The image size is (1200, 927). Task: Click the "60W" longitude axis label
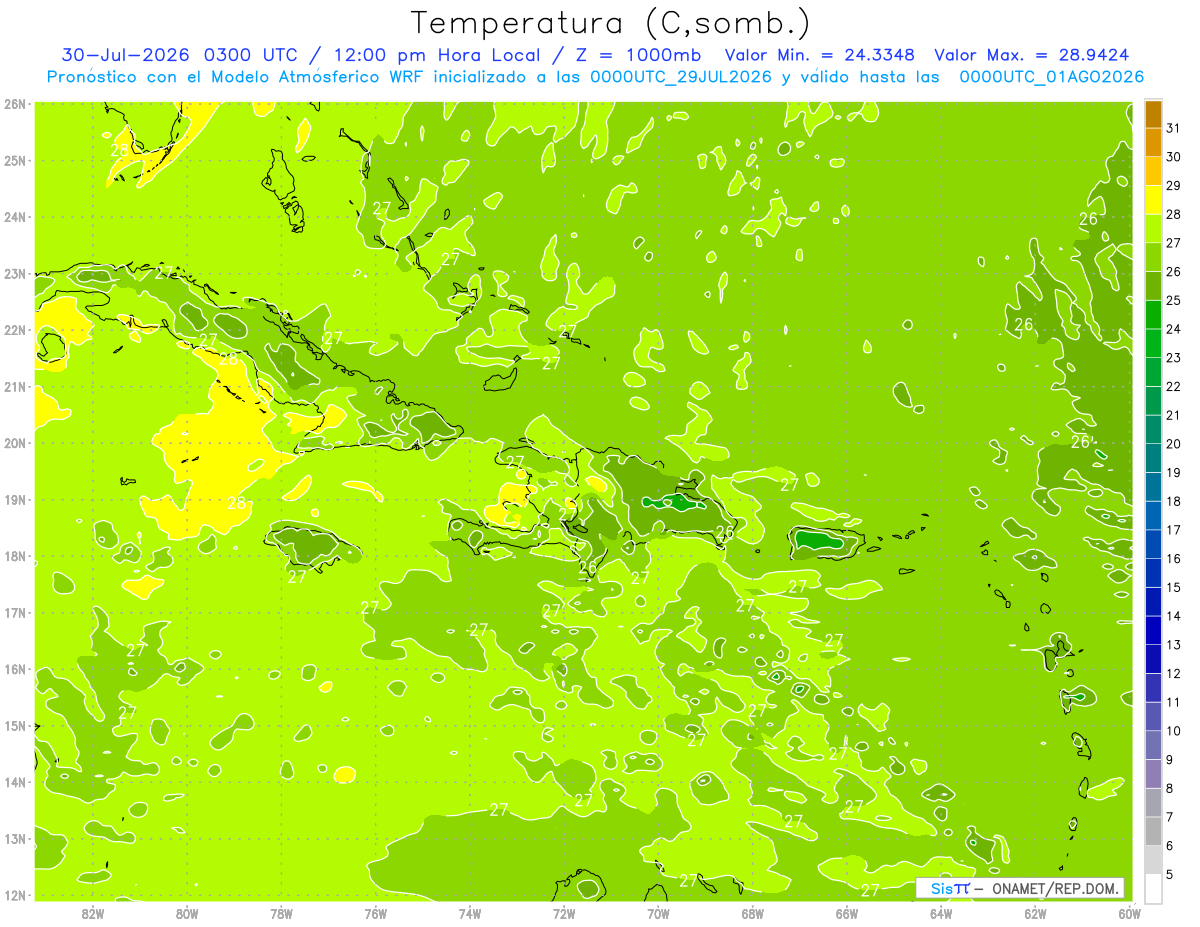[1129, 912]
